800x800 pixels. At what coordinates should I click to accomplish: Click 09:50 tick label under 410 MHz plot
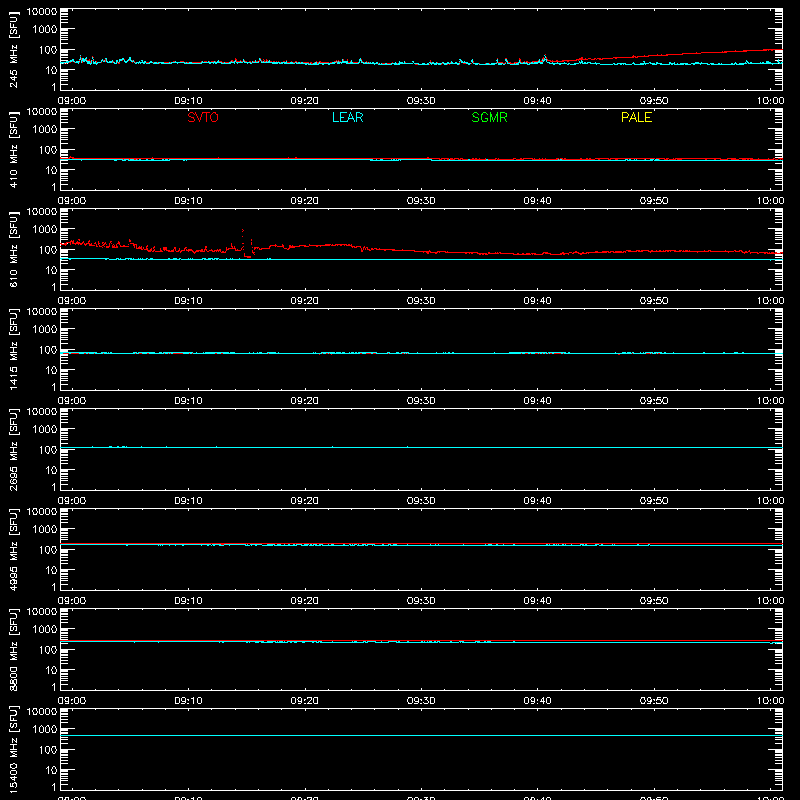(x=654, y=201)
